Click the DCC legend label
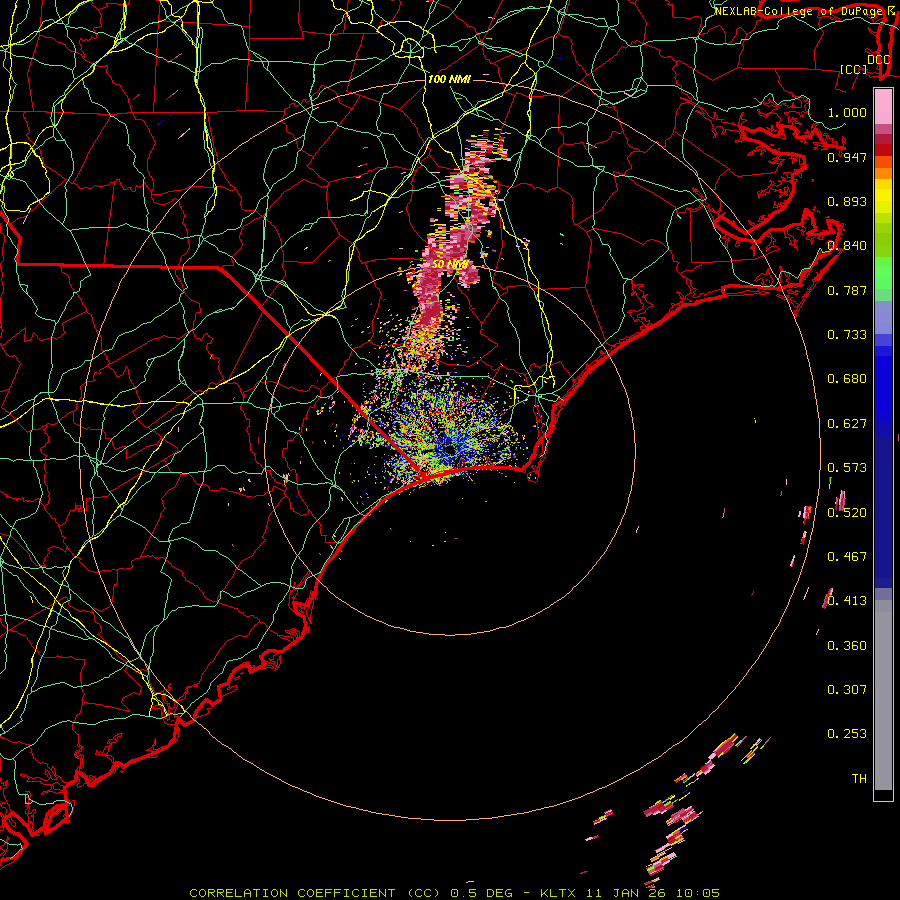The height and width of the screenshot is (900, 900). (878, 60)
